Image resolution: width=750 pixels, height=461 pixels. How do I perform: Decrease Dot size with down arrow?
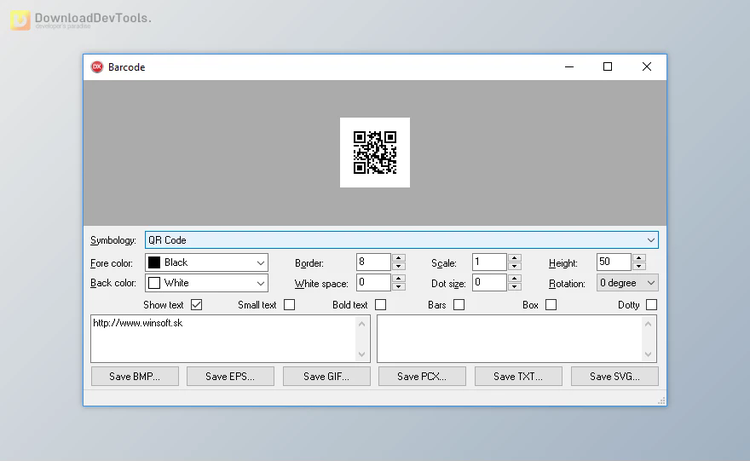coord(514,286)
